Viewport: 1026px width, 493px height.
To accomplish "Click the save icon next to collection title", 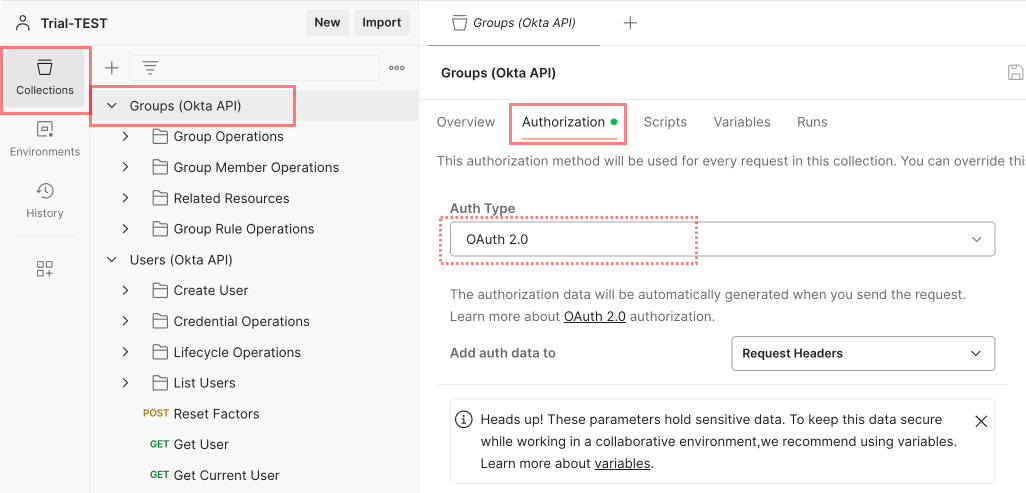I will 1014,72.
